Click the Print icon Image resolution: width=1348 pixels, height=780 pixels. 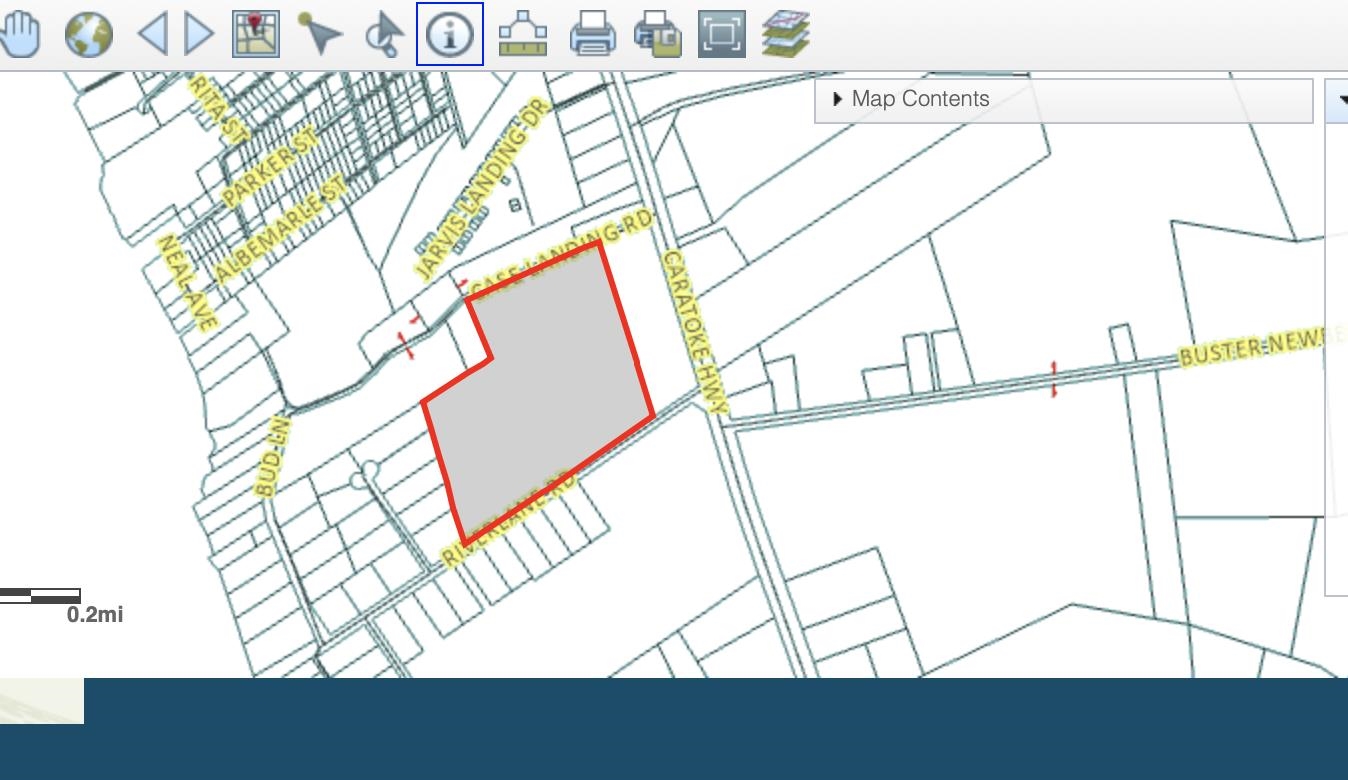pos(592,34)
